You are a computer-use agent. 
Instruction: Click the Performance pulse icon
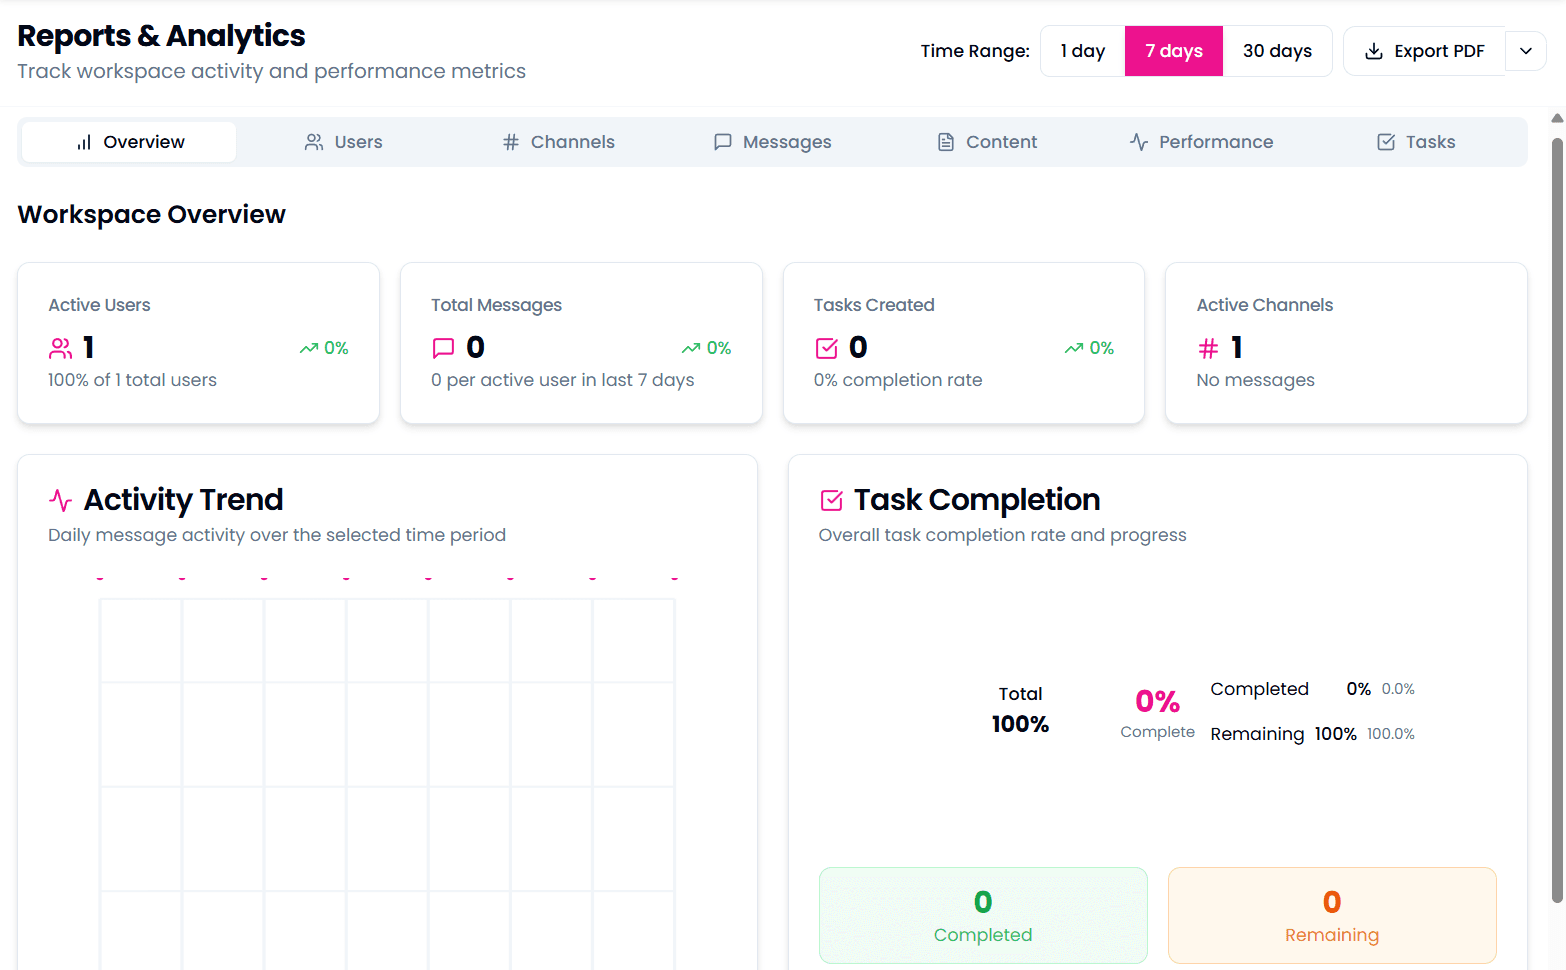tap(1139, 141)
